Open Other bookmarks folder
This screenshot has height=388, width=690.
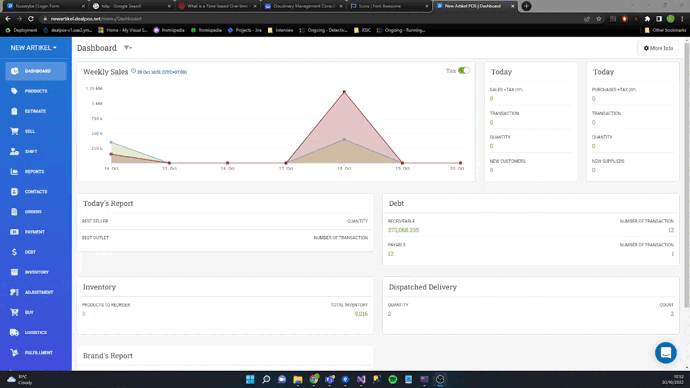click(x=665, y=30)
